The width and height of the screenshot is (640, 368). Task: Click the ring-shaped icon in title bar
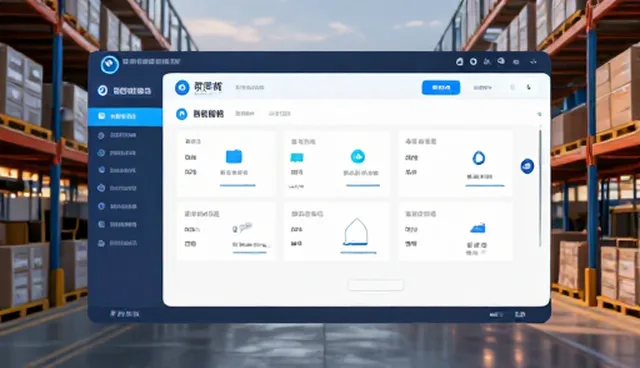(x=473, y=62)
